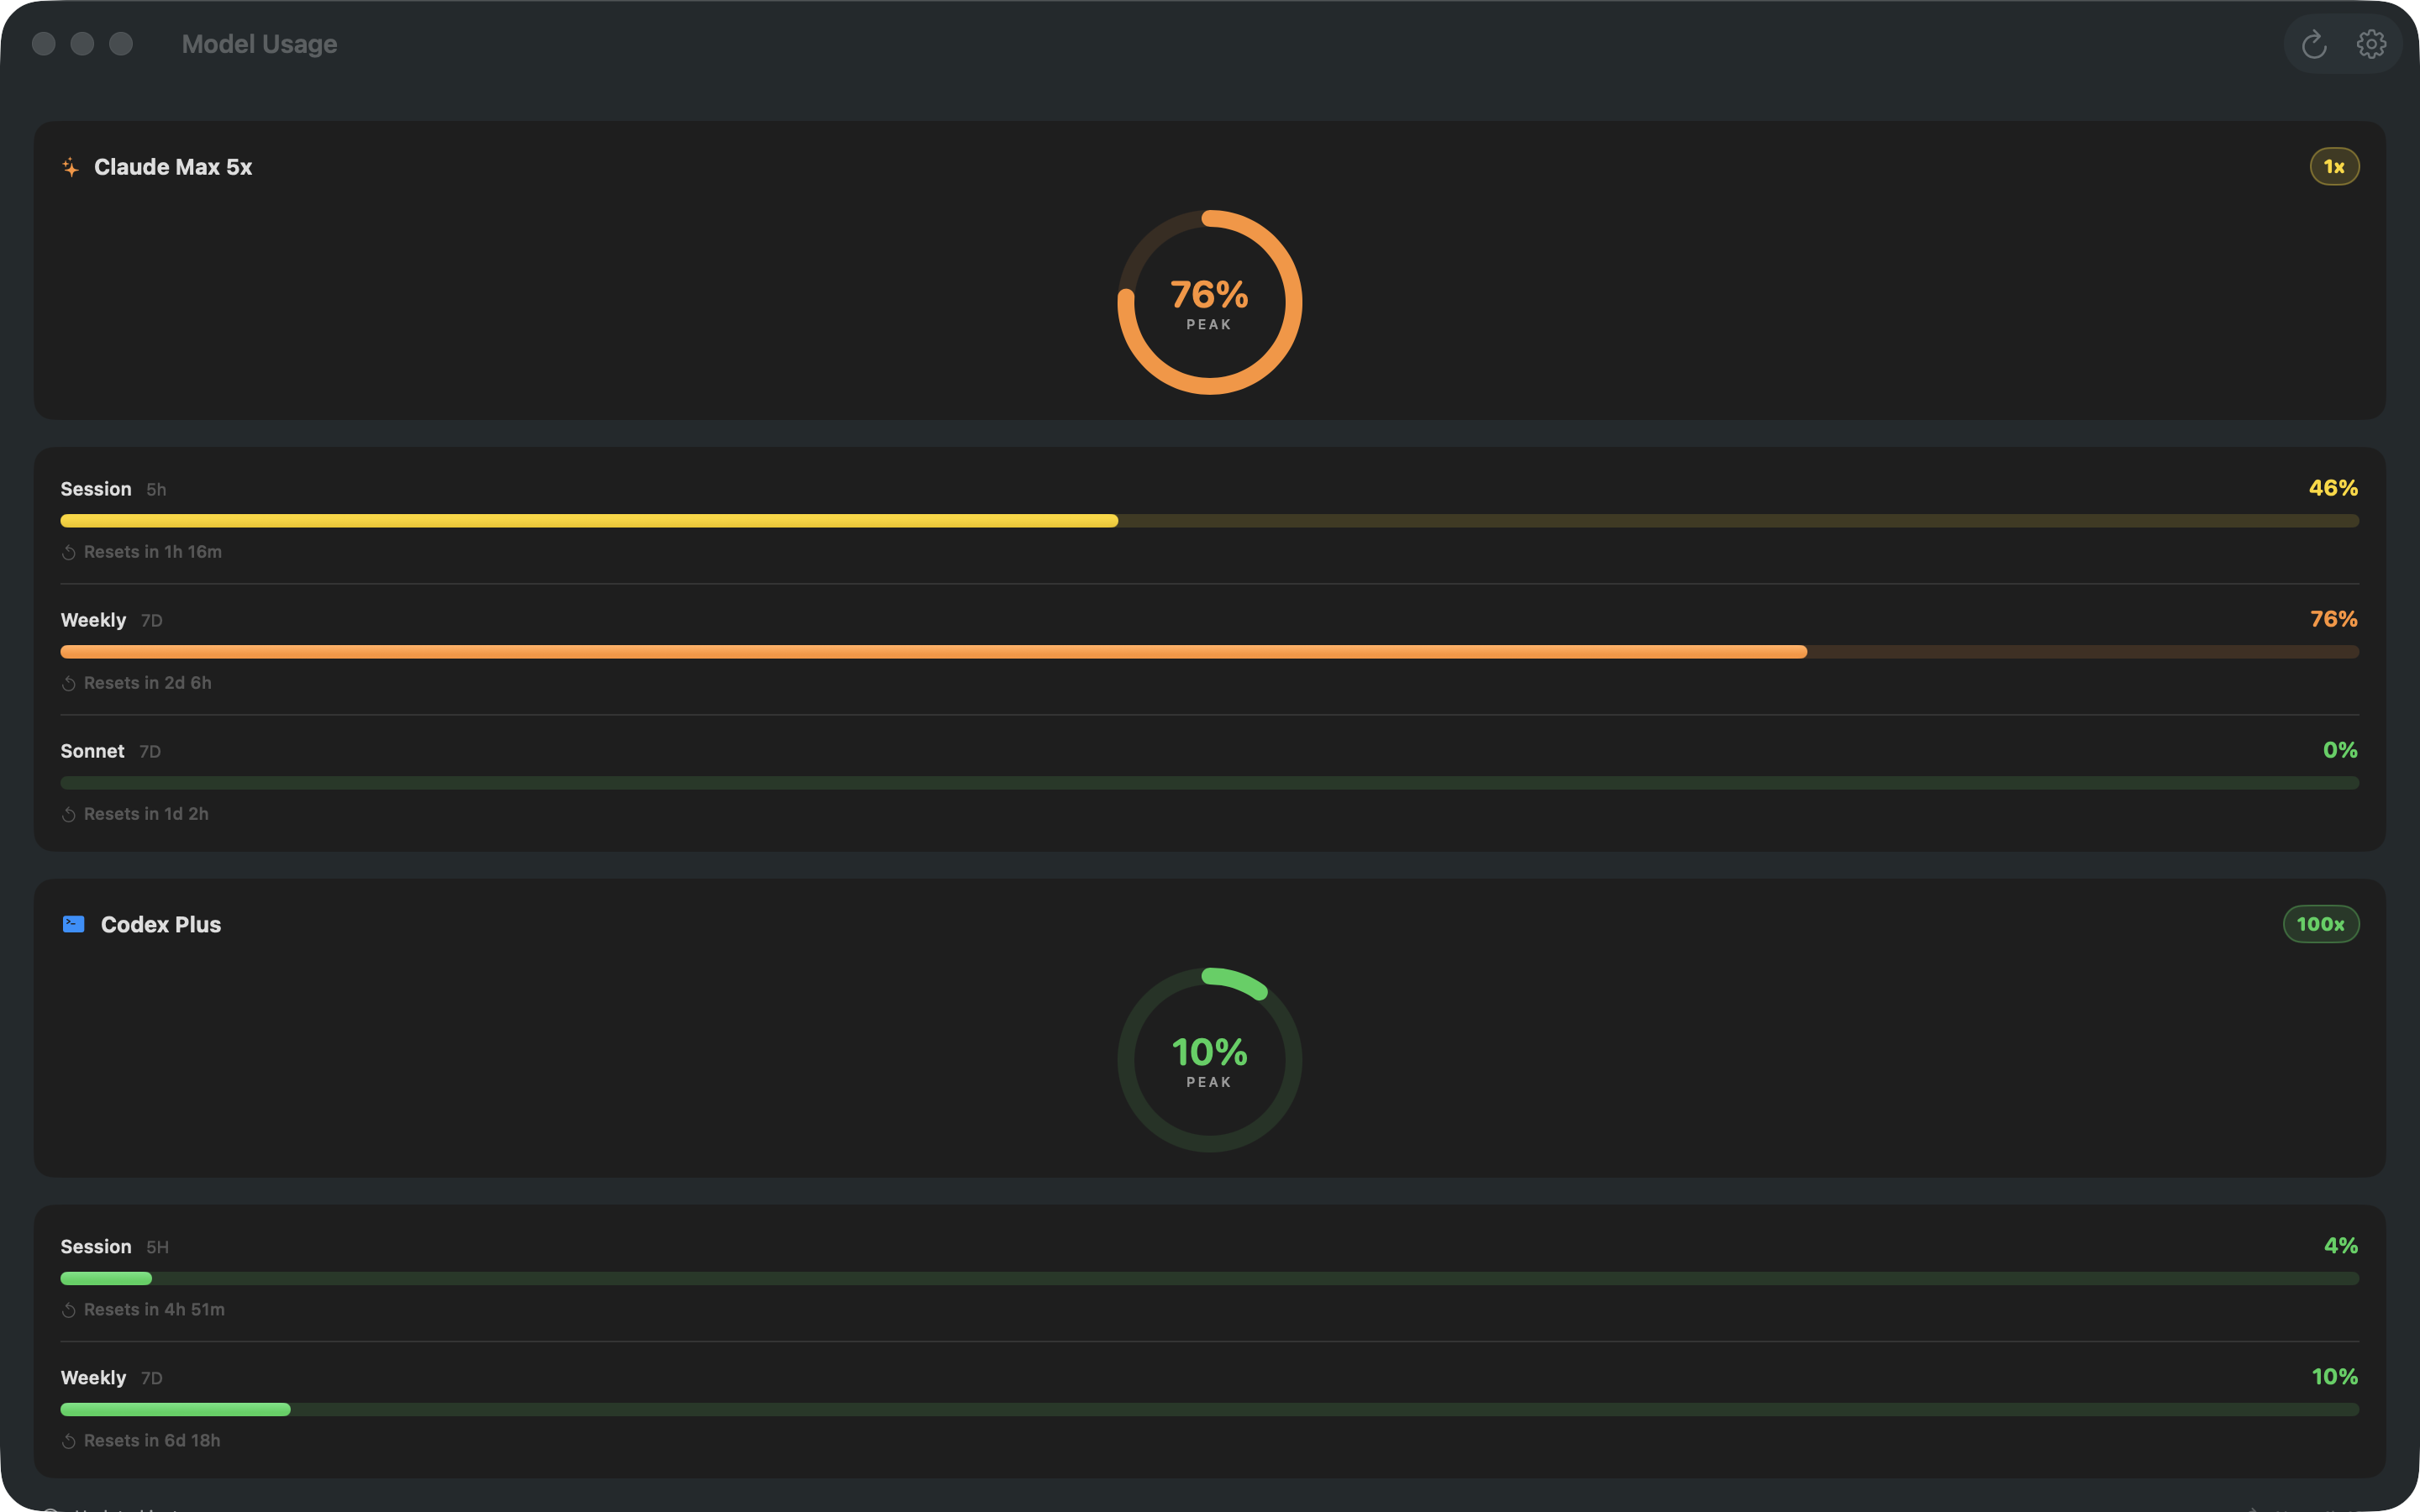
Task: Click the 0% Sonnet percentage label
Action: click(2340, 750)
